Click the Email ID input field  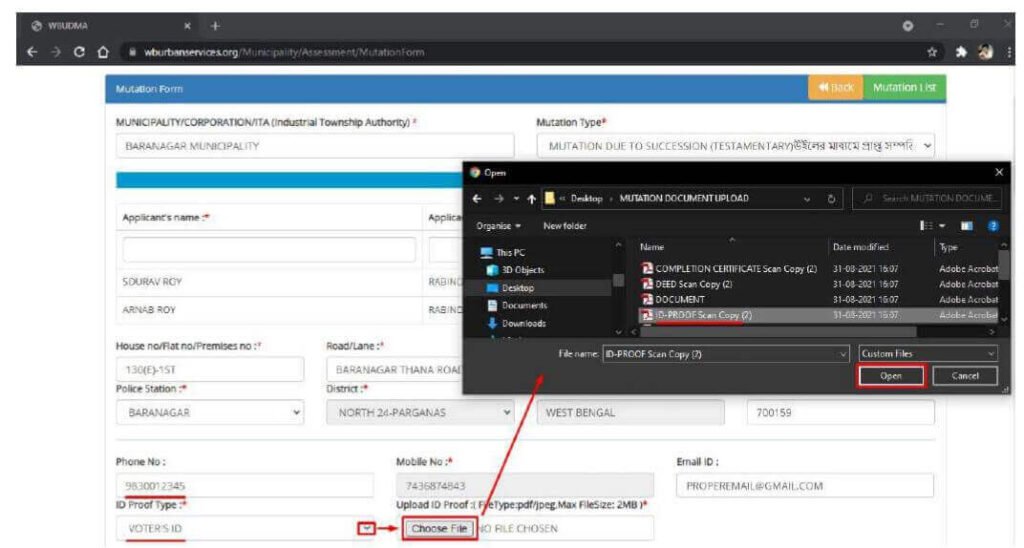[x=805, y=486]
